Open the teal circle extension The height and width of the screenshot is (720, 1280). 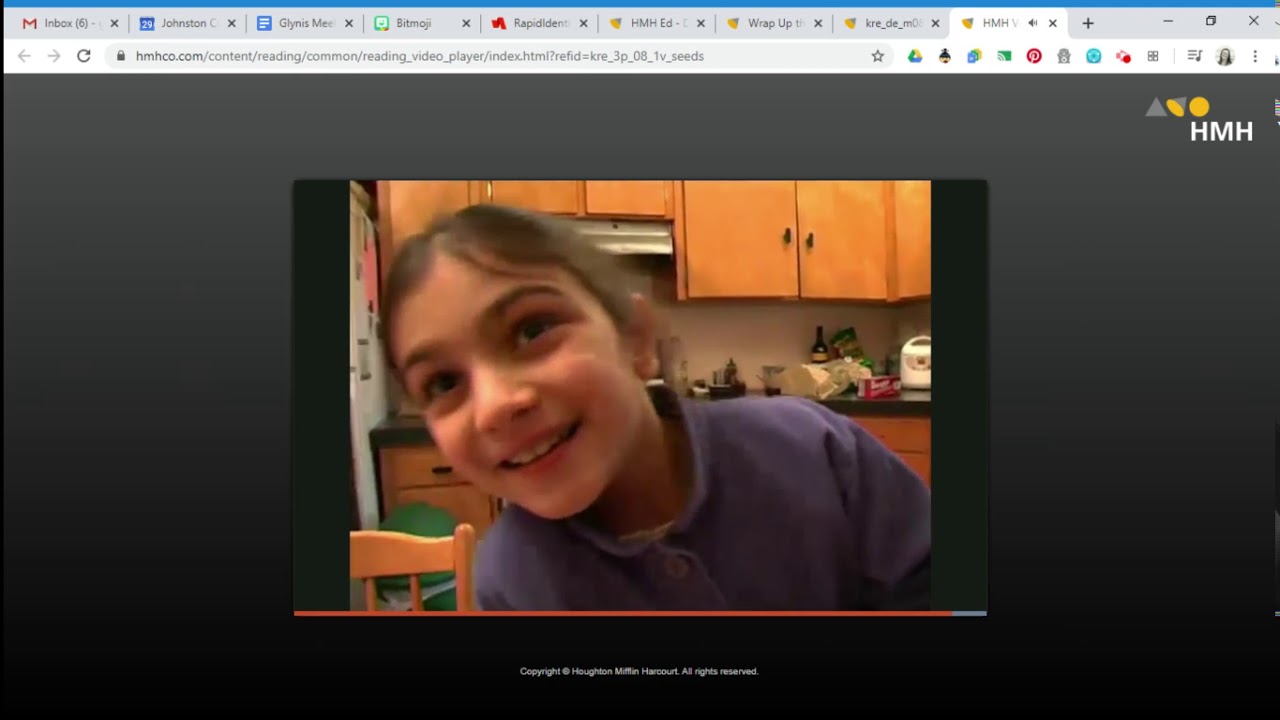click(1093, 56)
